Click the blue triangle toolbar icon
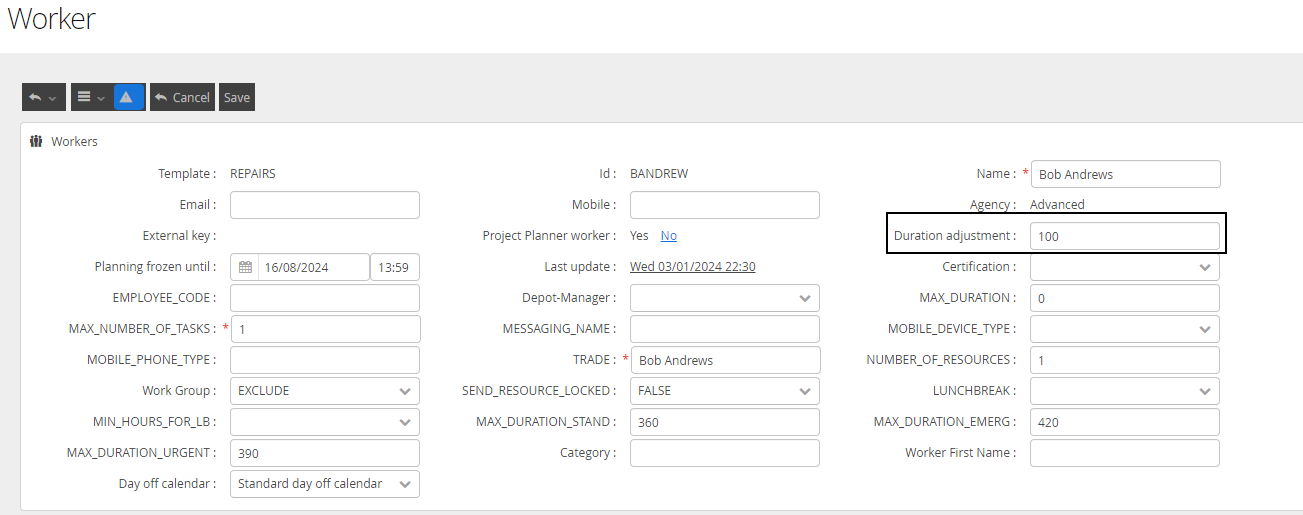 click(128, 97)
